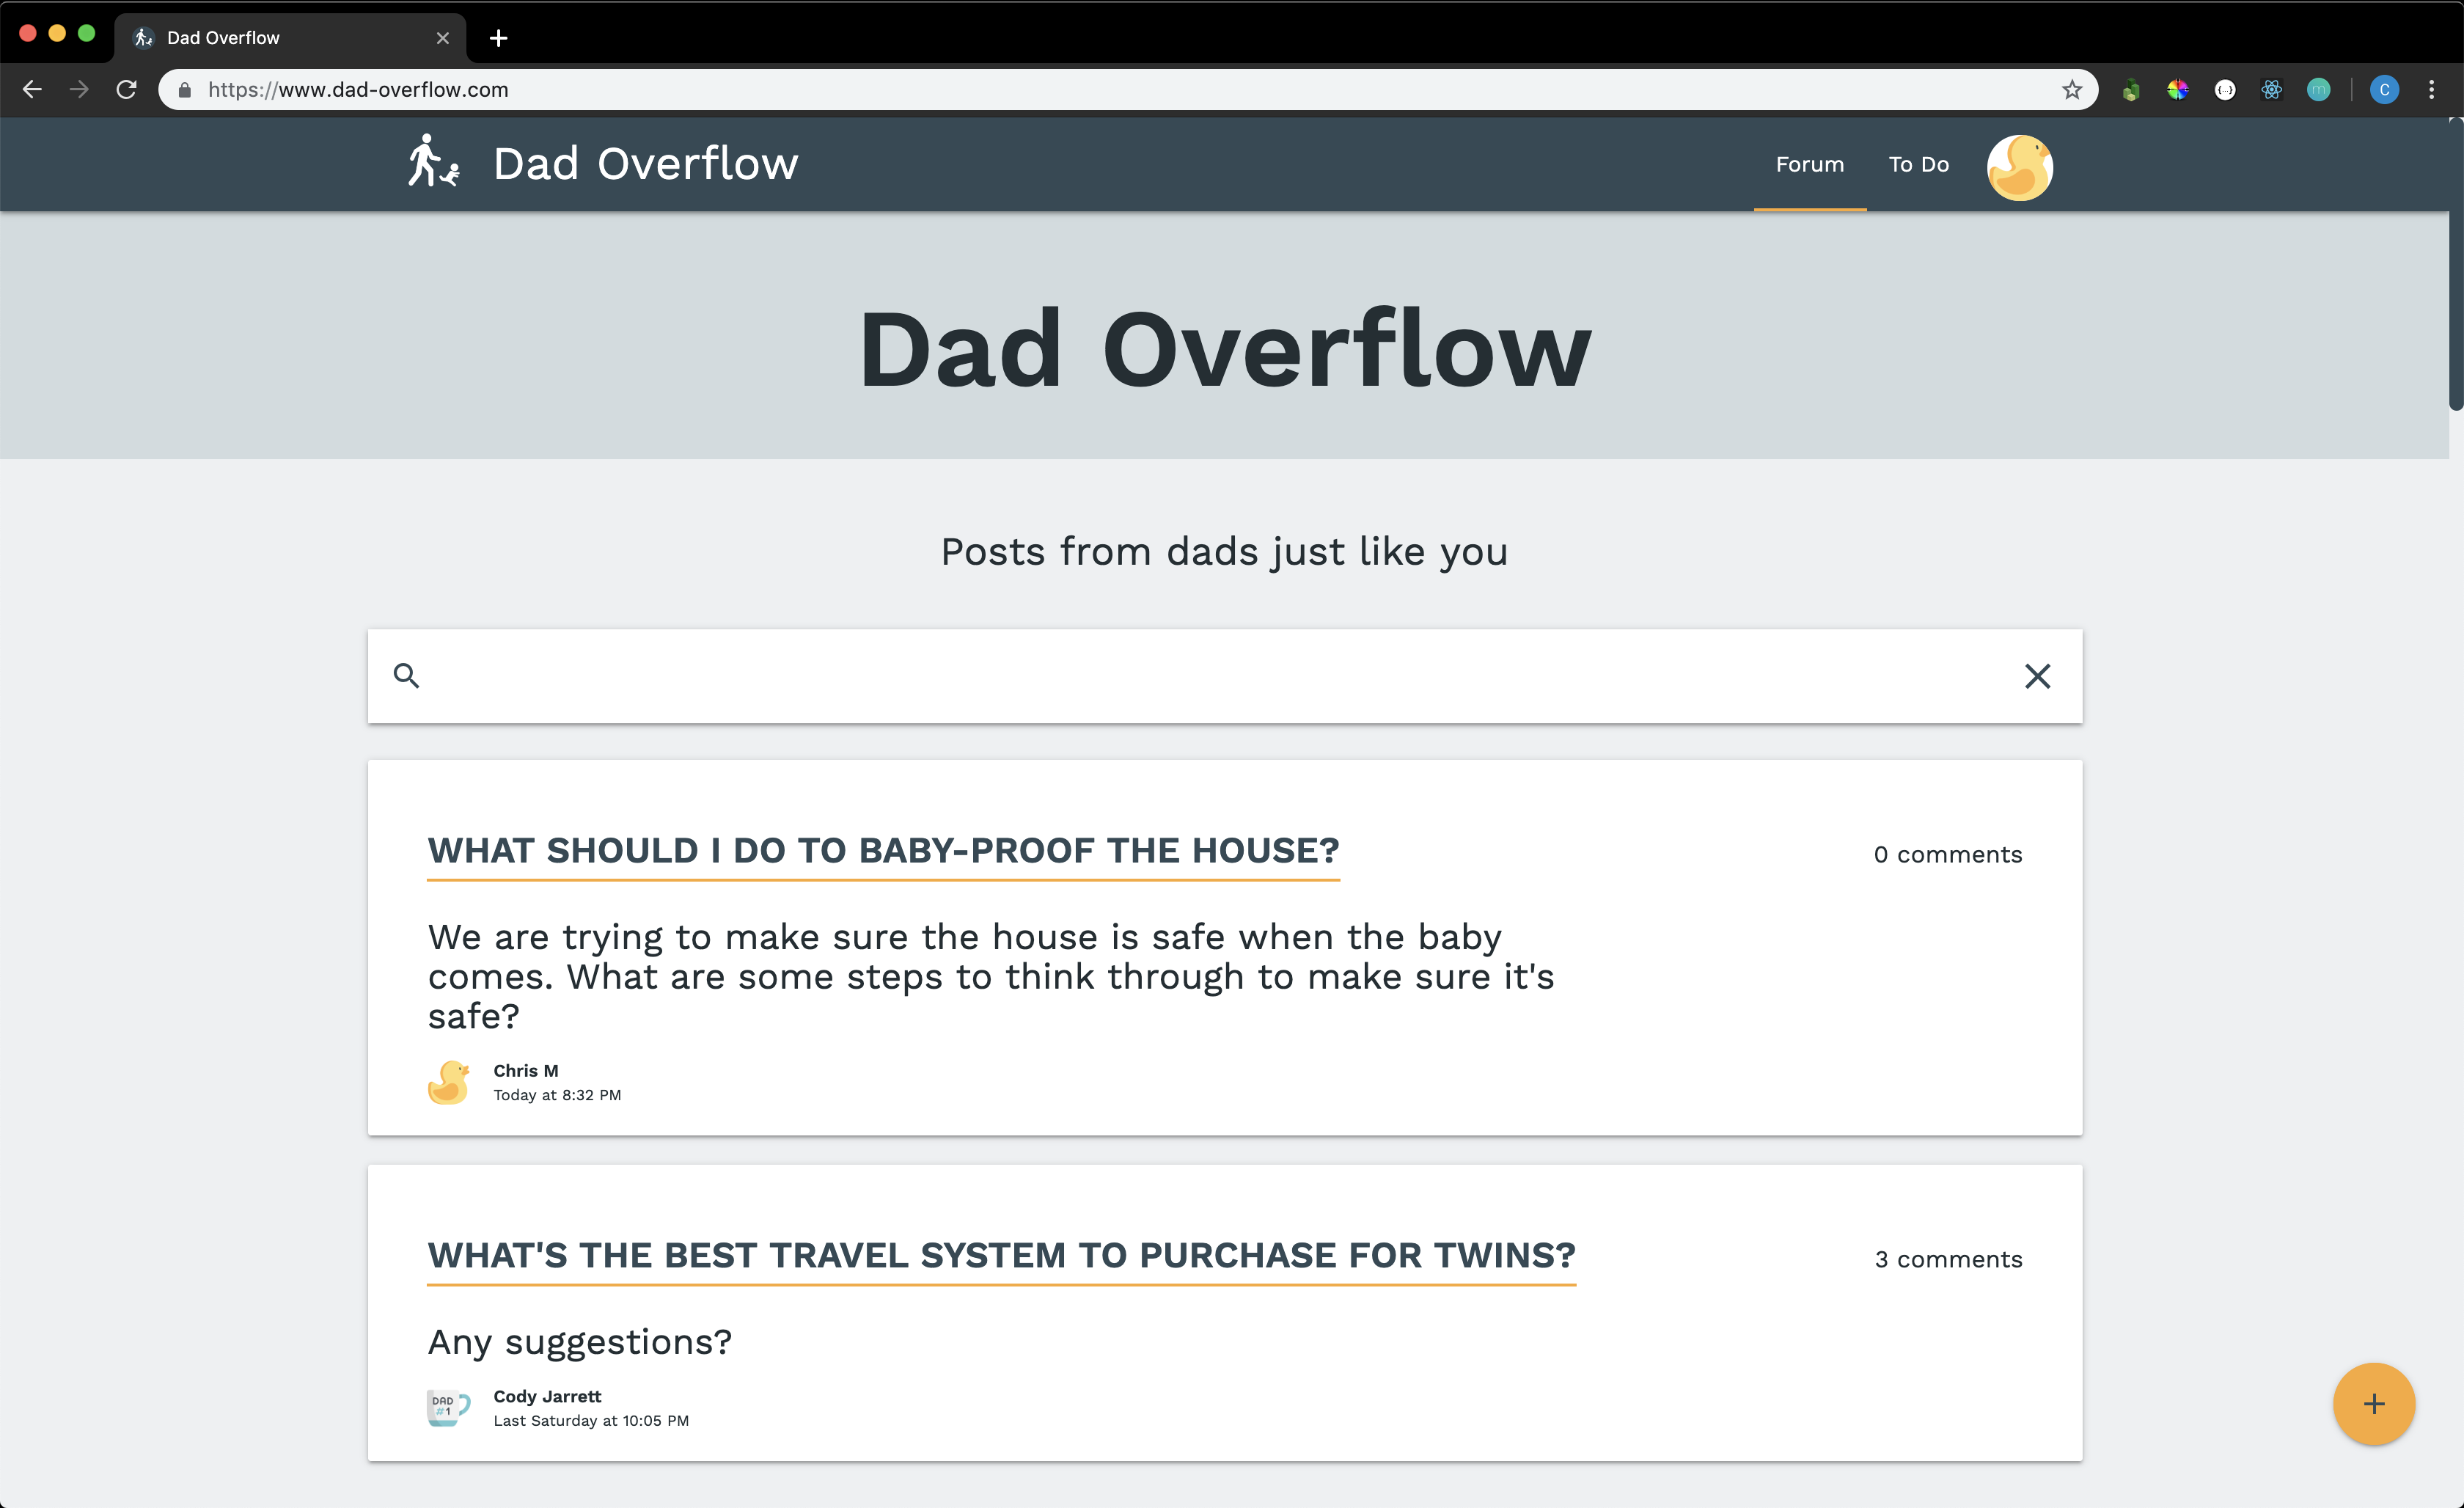2464x1508 pixels.
Task: Click the add new post plus button icon
Action: point(2371,1402)
